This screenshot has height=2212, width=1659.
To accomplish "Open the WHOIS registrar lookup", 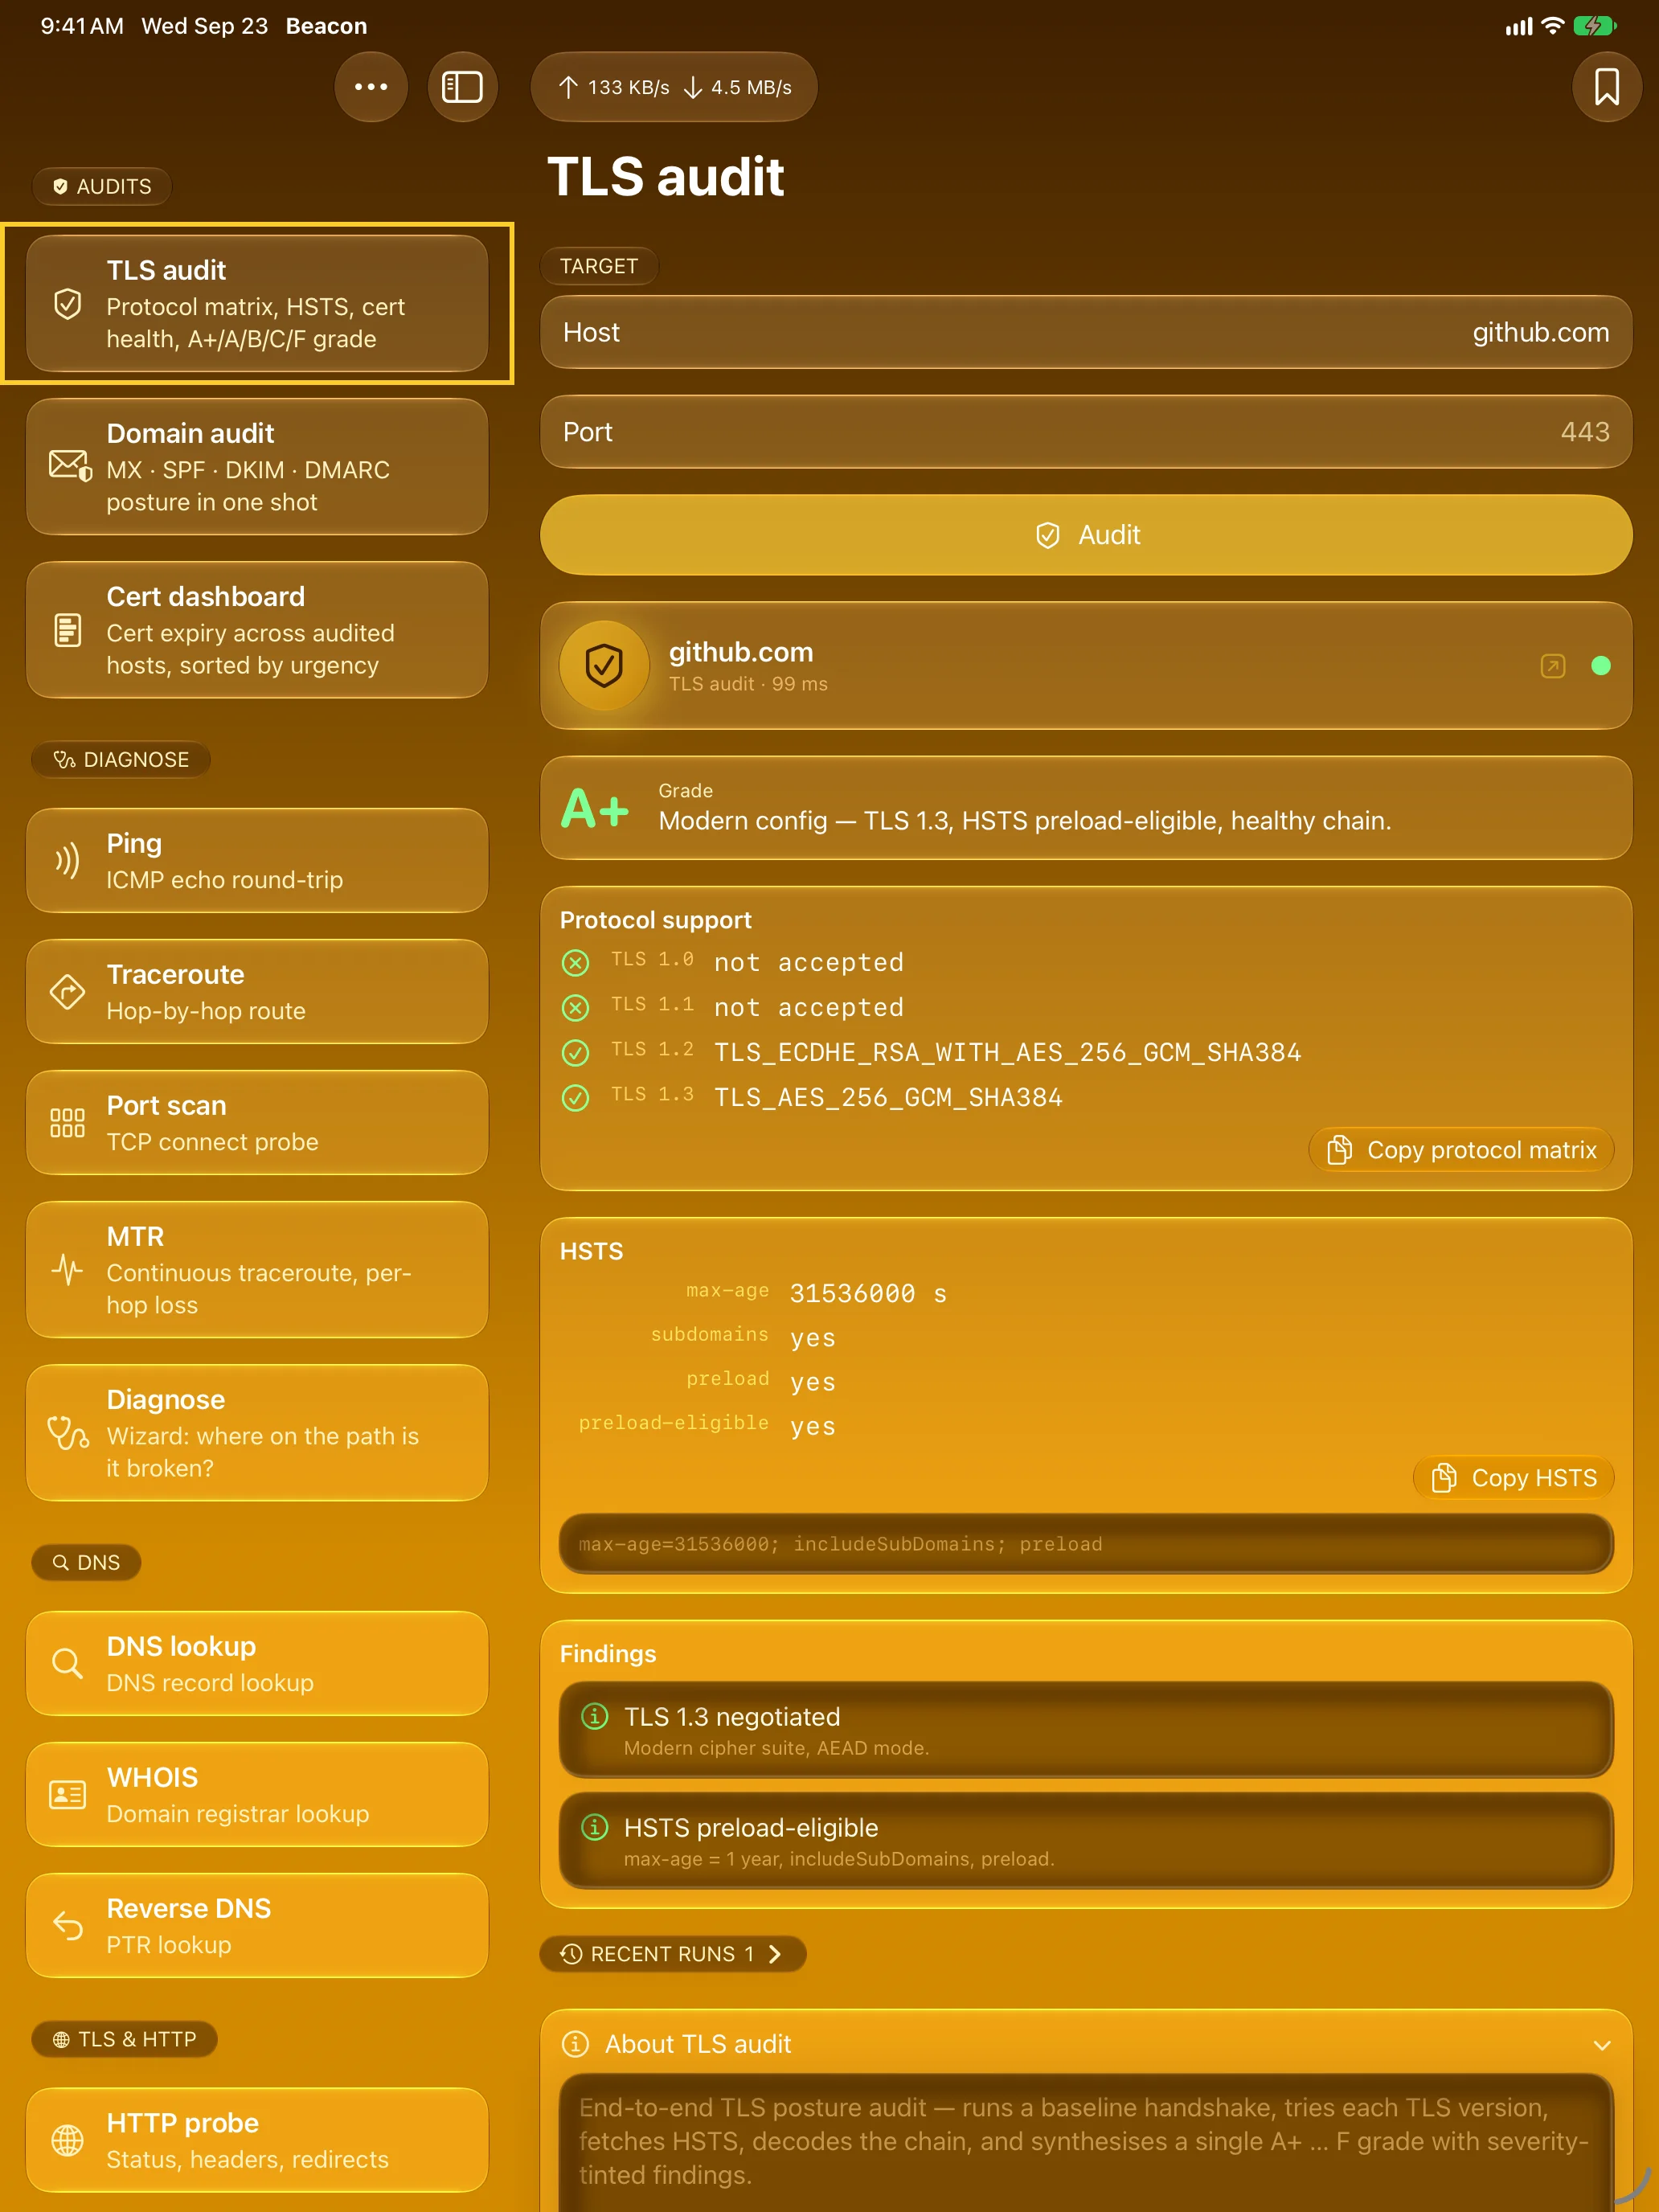I will pos(257,1794).
